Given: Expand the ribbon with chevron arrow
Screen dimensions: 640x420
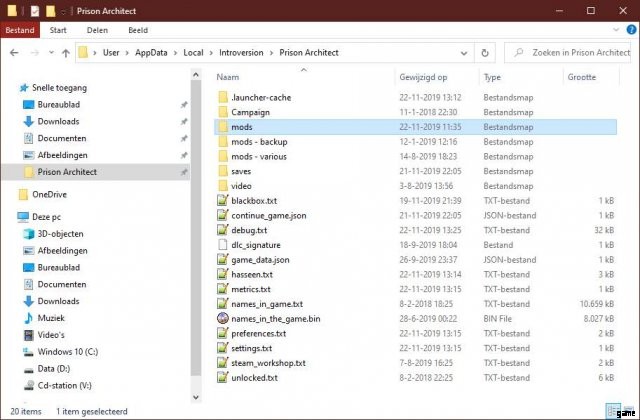Looking at the screenshot, I should pyautogui.click(x=616, y=30).
